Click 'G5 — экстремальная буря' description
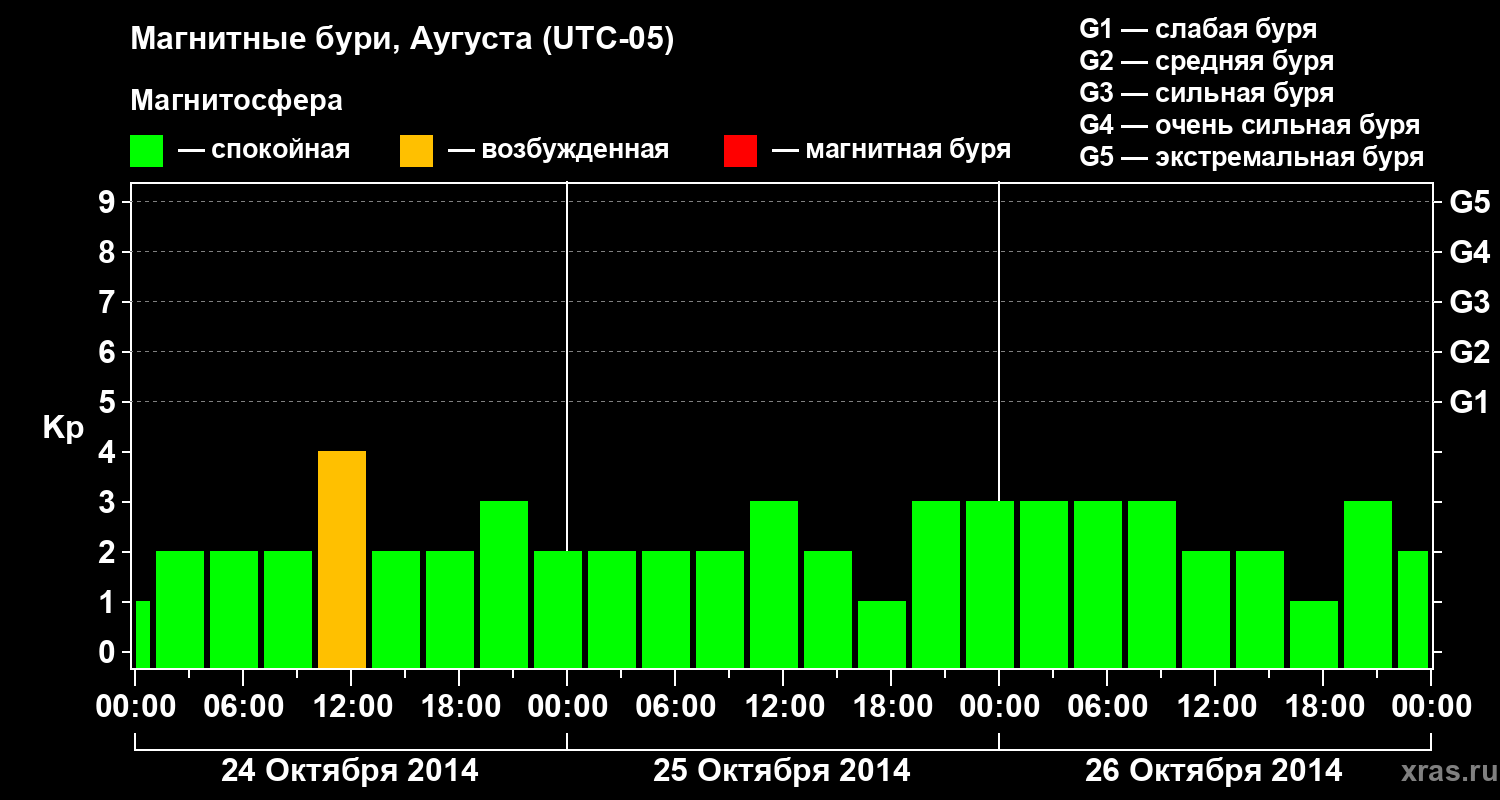1500x800 pixels. click(1252, 157)
